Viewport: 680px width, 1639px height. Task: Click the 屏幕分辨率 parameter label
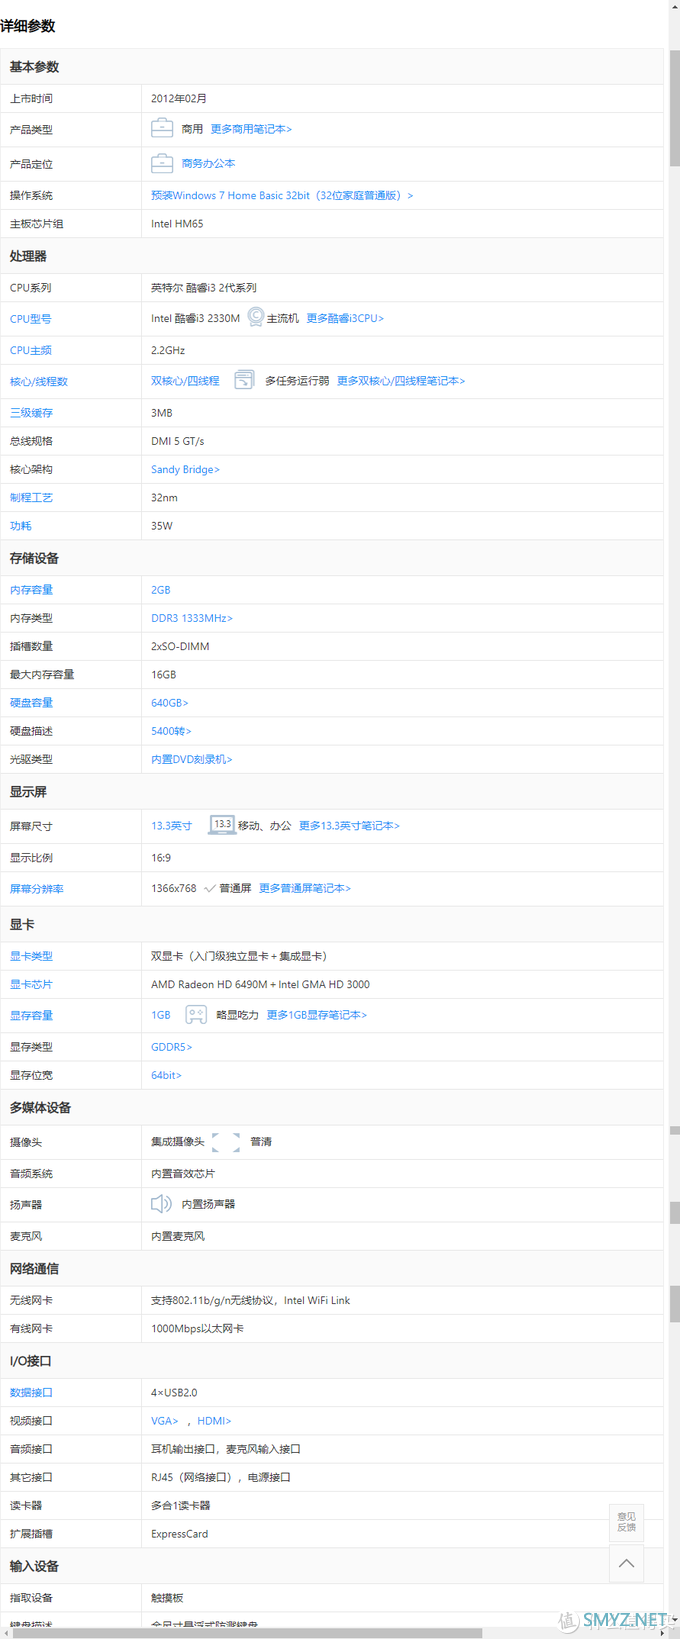click(37, 889)
